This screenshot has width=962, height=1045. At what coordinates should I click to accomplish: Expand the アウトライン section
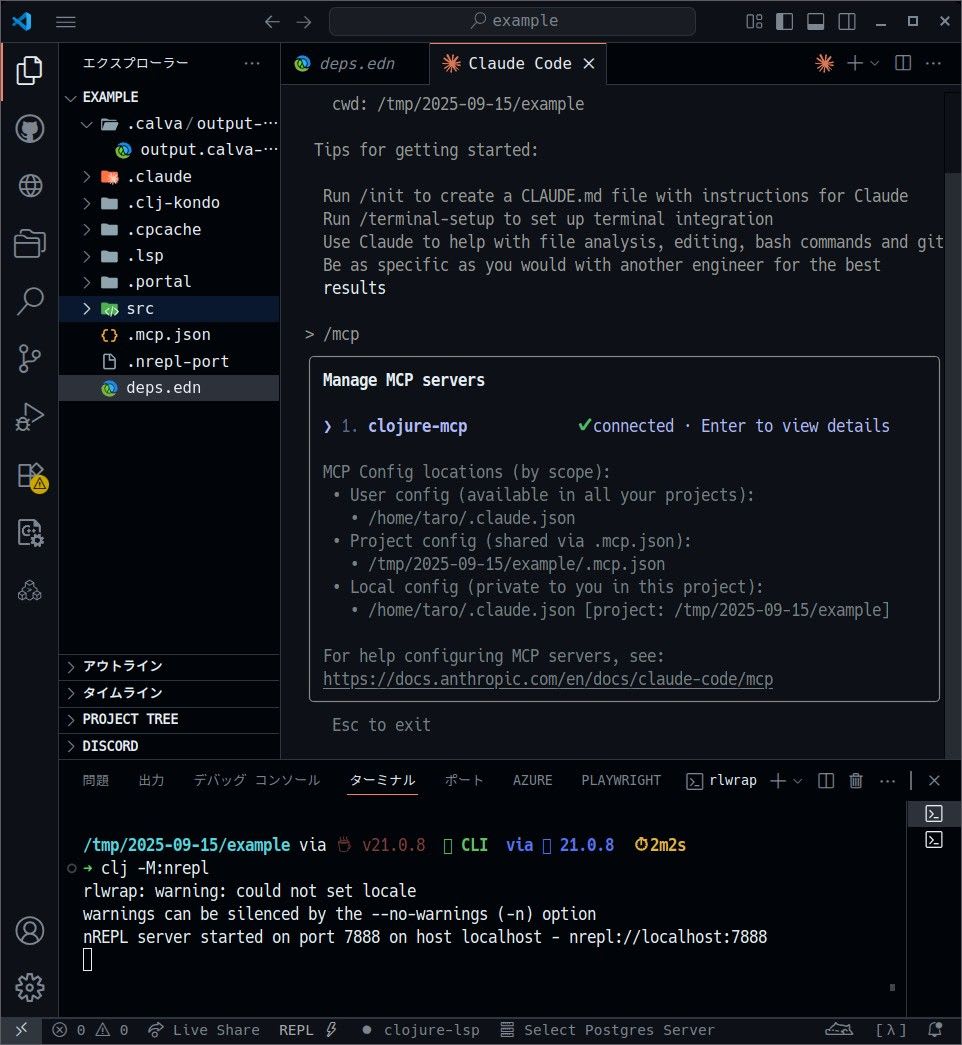[x=169, y=666]
